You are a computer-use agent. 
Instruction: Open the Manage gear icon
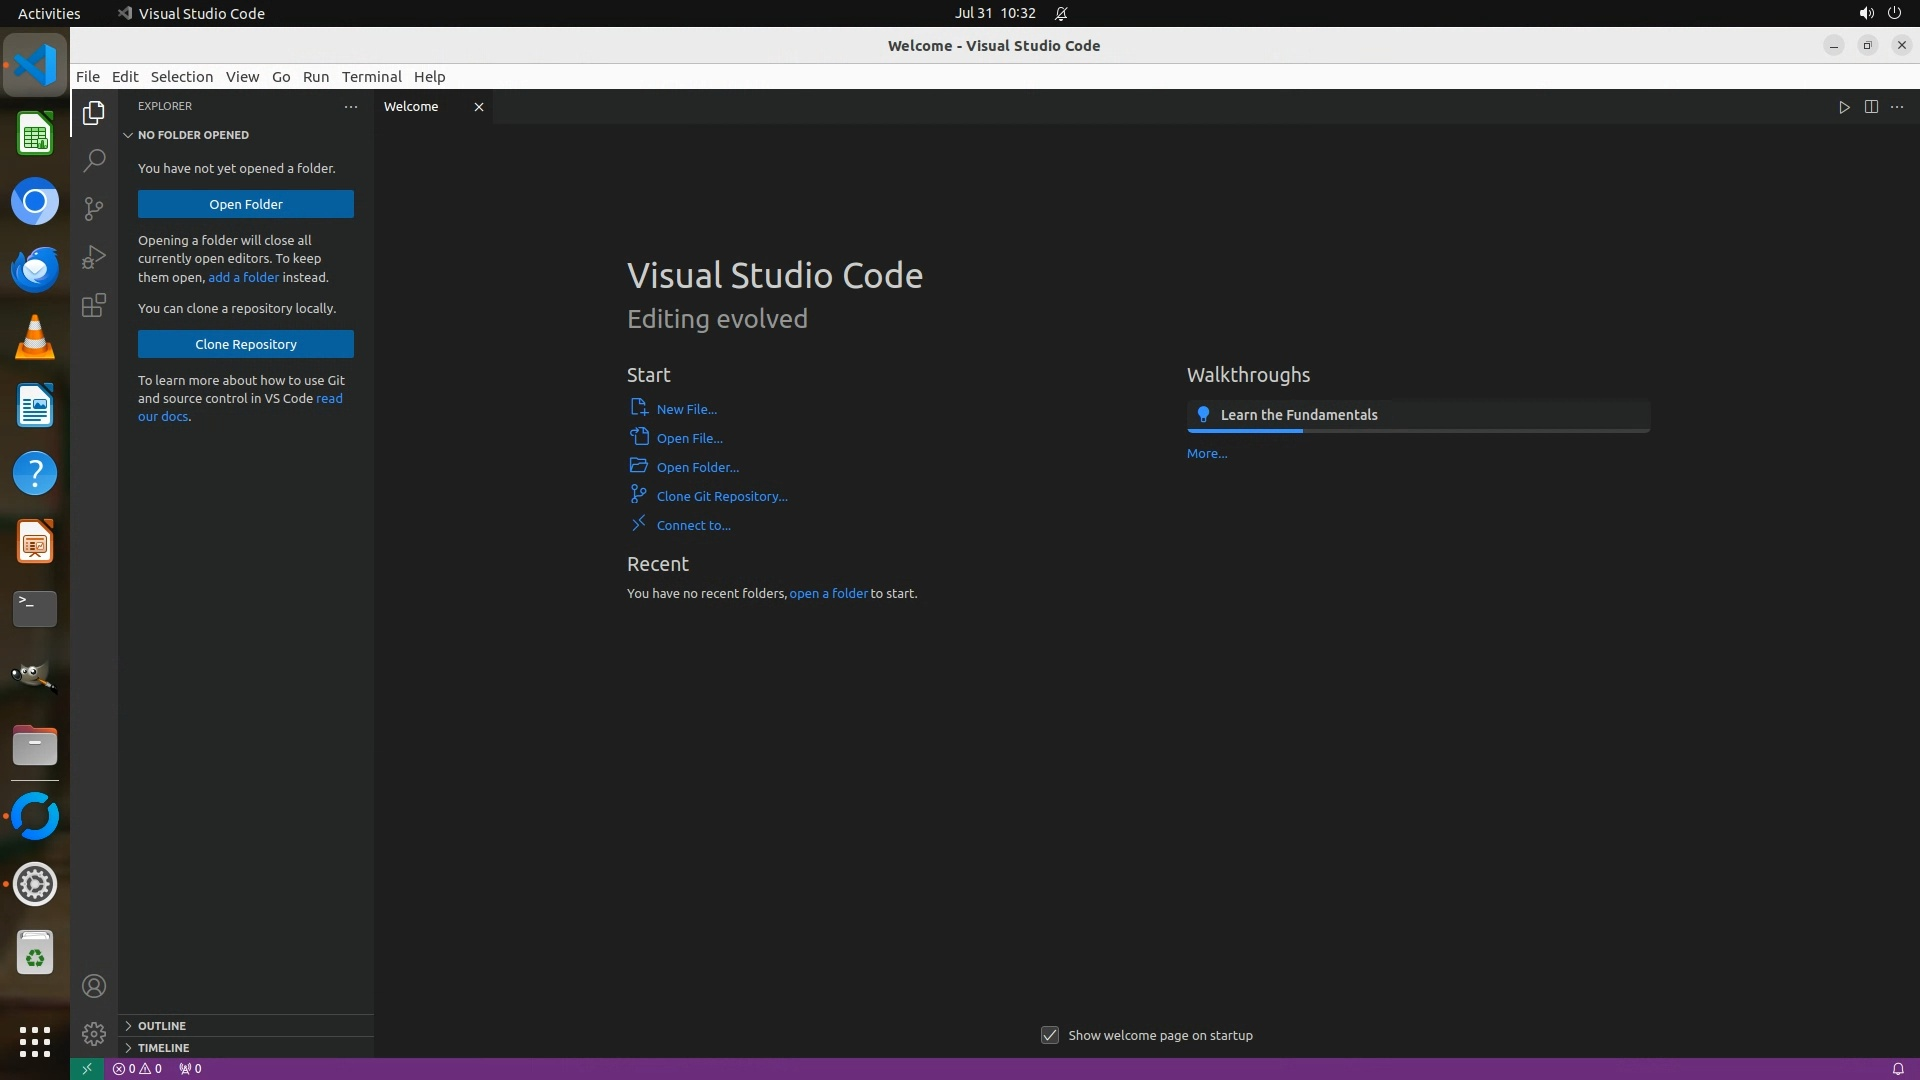pyautogui.click(x=94, y=1033)
